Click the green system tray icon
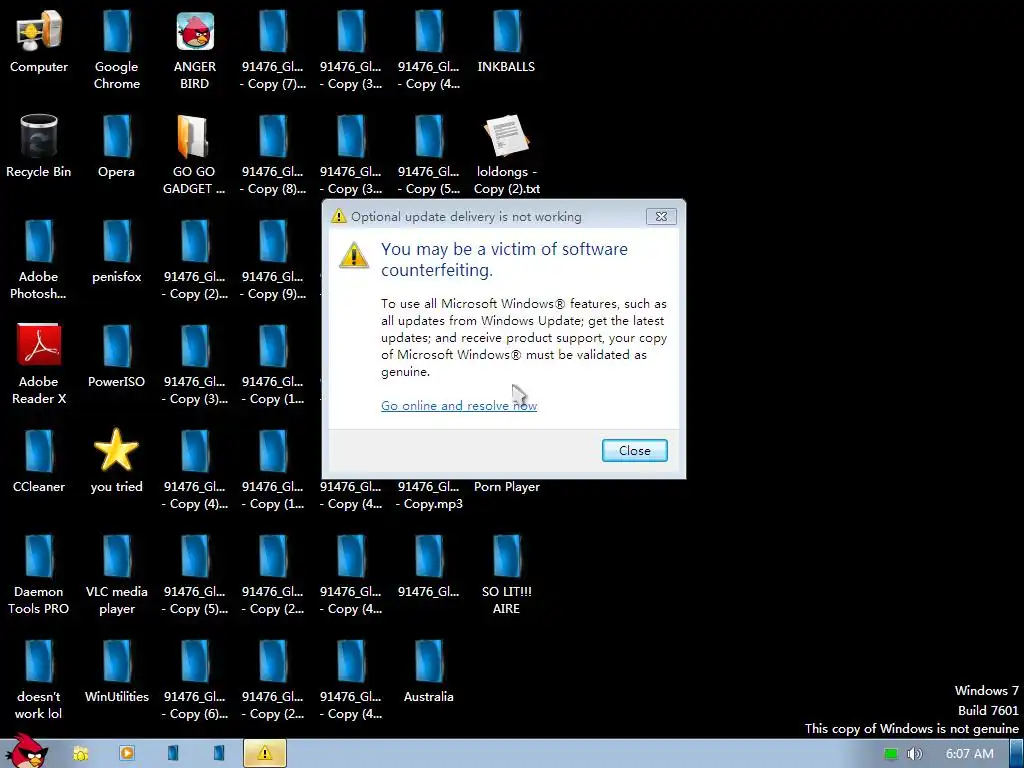The image size is (1024, 768). 891,754
